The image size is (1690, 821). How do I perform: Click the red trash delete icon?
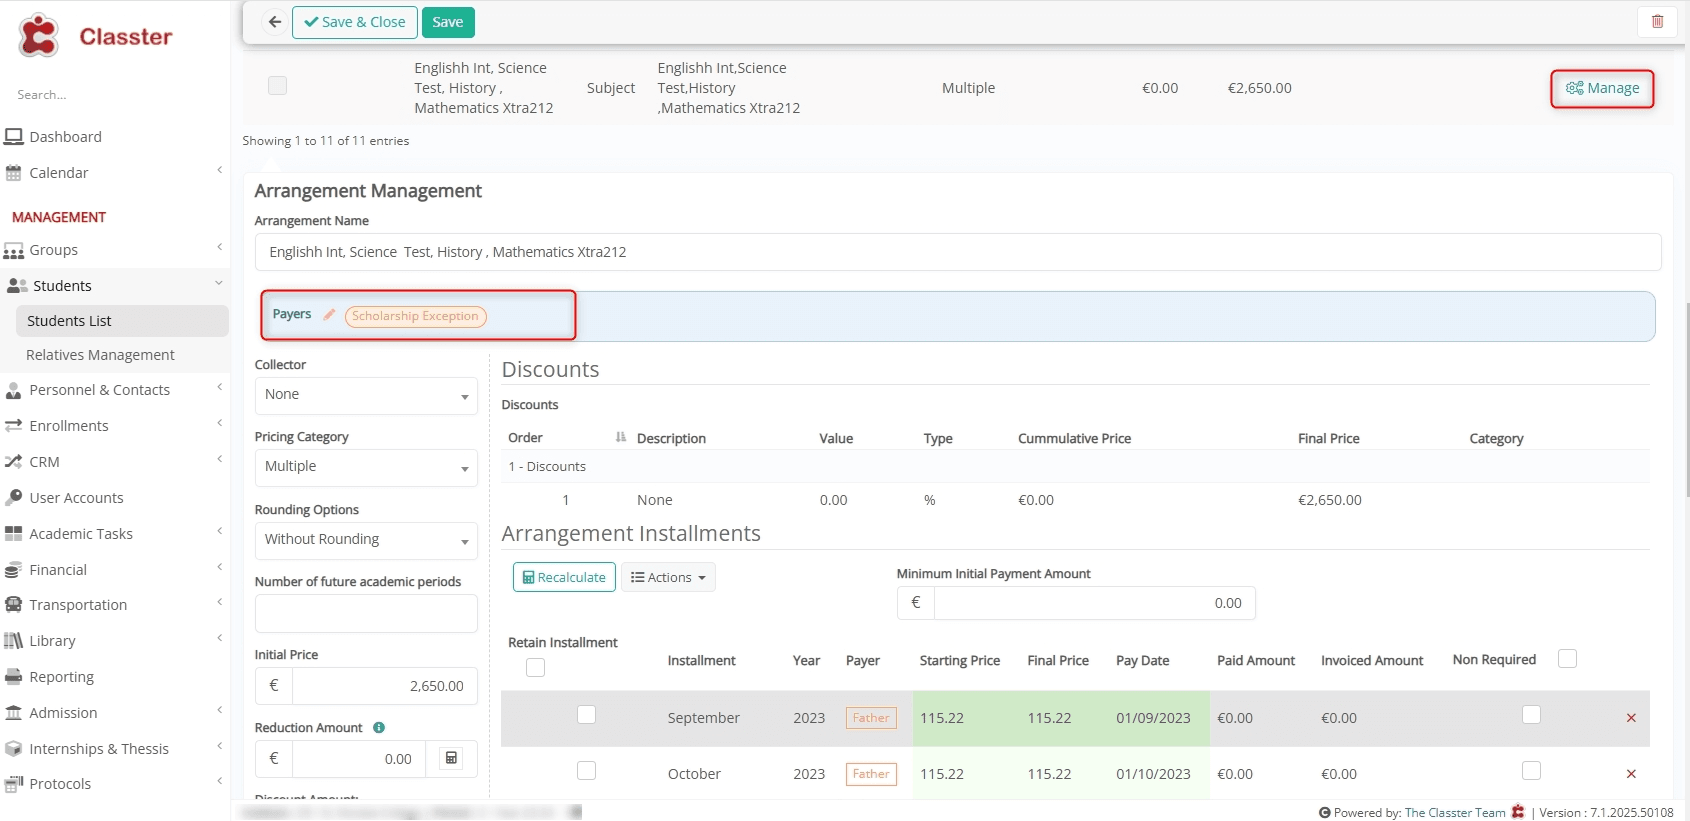[1657, 22]
